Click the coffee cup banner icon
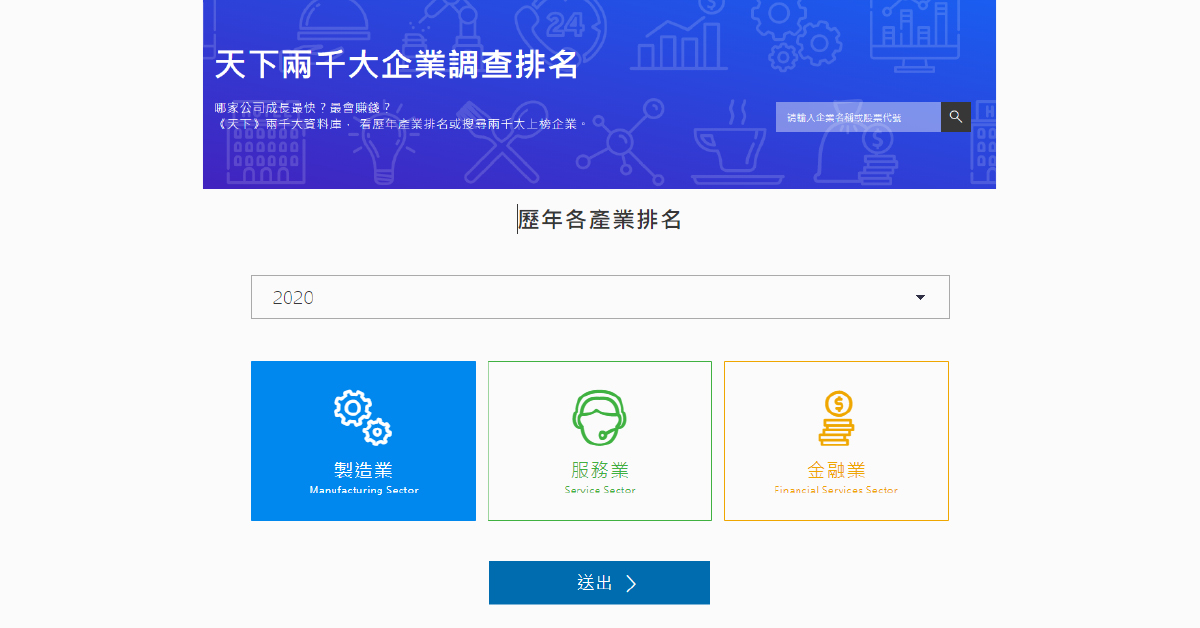The height and width of the screenshot is (628, 1200). point(737,145)
